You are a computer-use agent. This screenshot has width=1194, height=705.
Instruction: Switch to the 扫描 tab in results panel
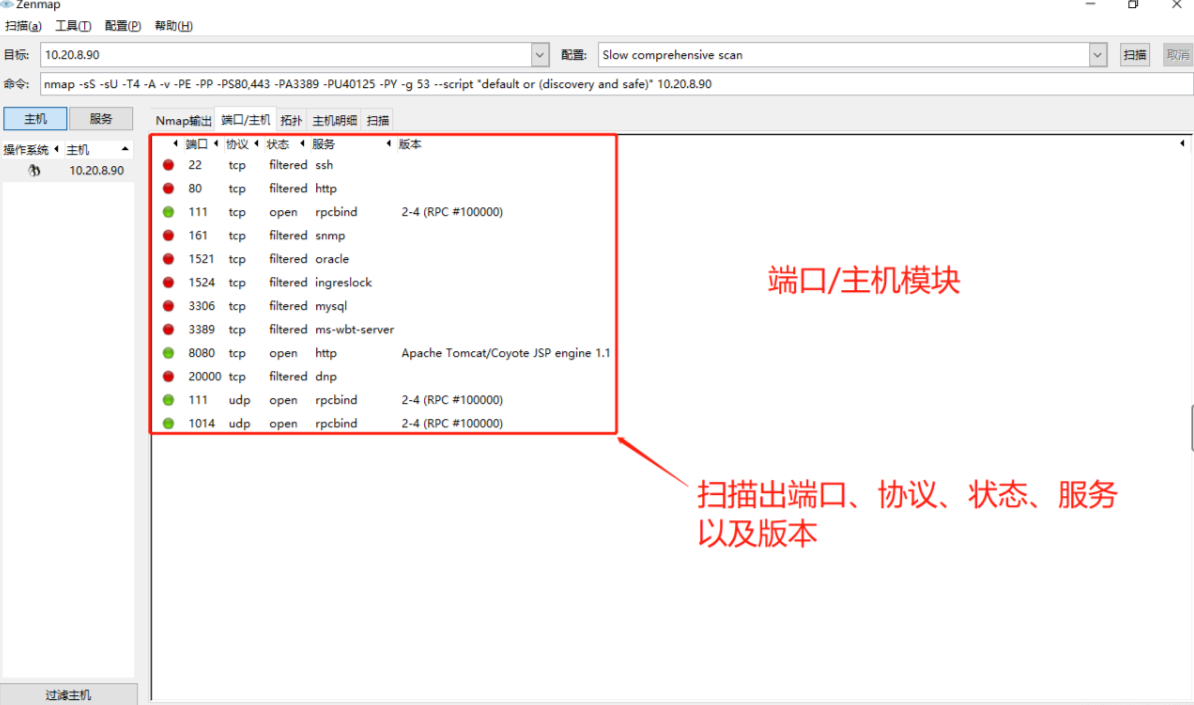tap(378, 120)
